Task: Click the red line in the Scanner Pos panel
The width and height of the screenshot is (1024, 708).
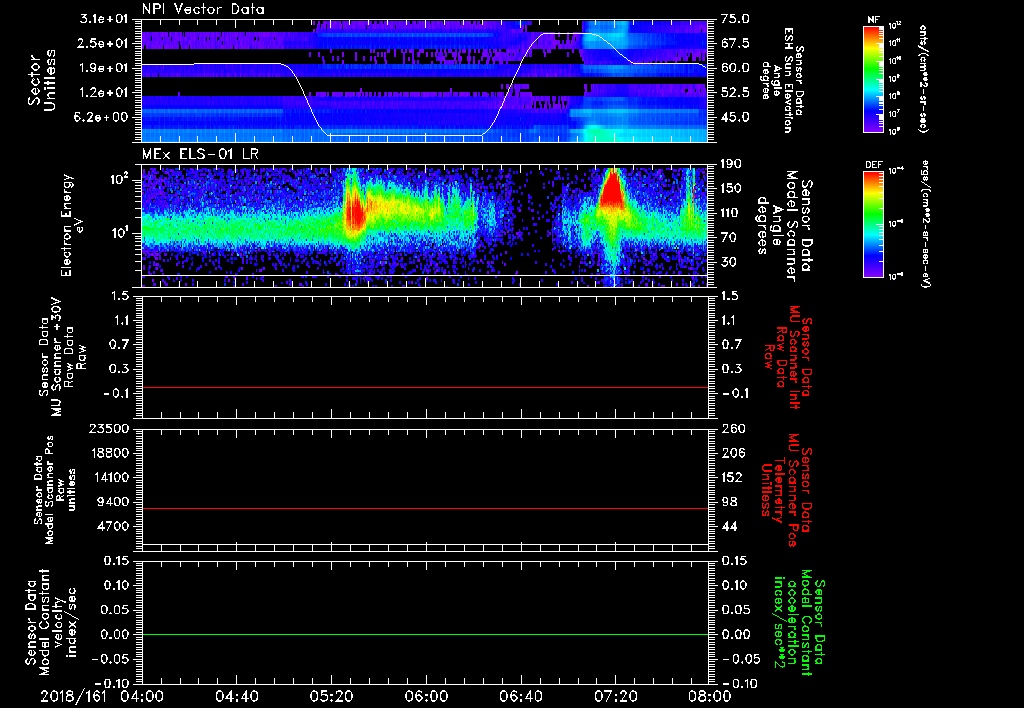Action: pyautogui.click(x=424, y=508)
